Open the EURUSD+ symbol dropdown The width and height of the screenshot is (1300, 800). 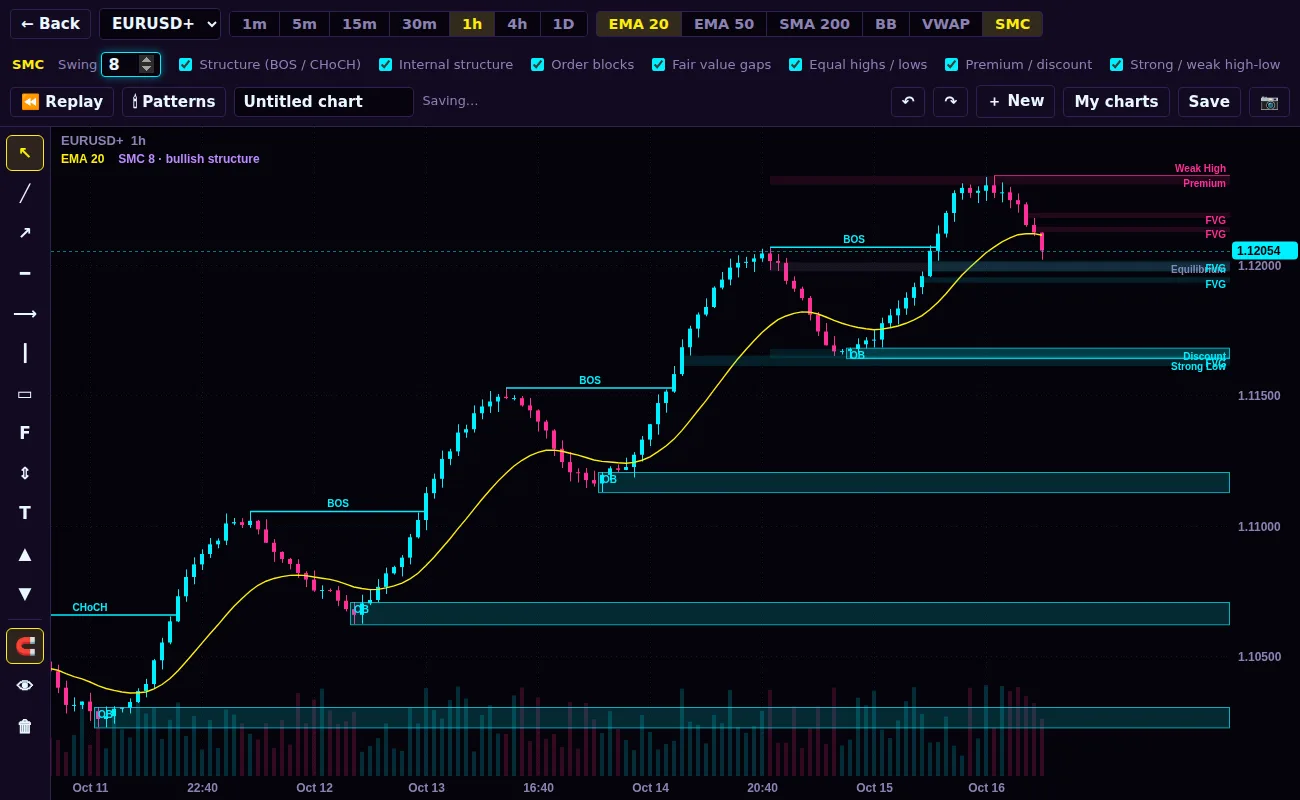160,24
